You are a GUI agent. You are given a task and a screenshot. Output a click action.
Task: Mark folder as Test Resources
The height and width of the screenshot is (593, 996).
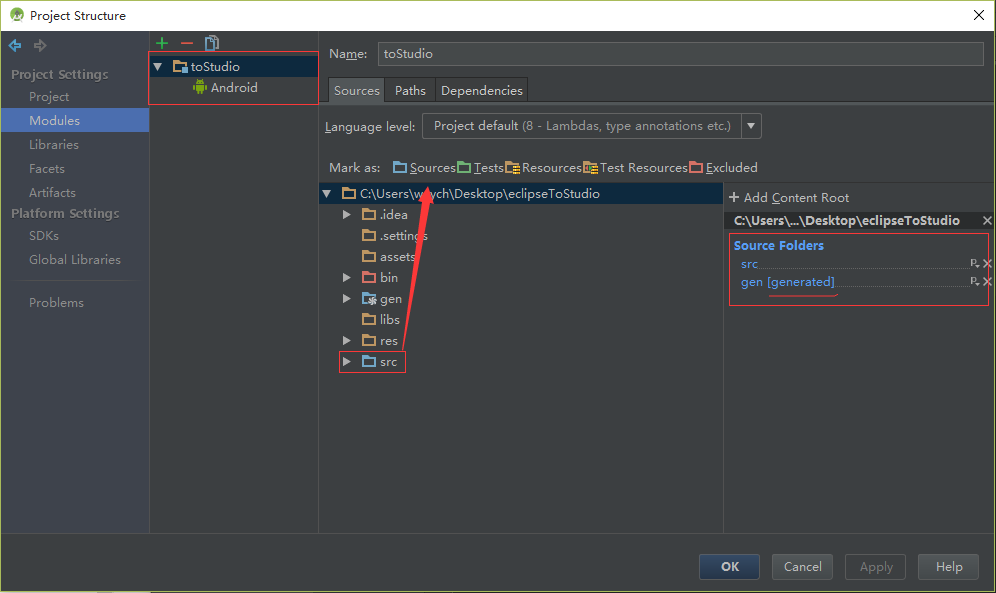636,168
